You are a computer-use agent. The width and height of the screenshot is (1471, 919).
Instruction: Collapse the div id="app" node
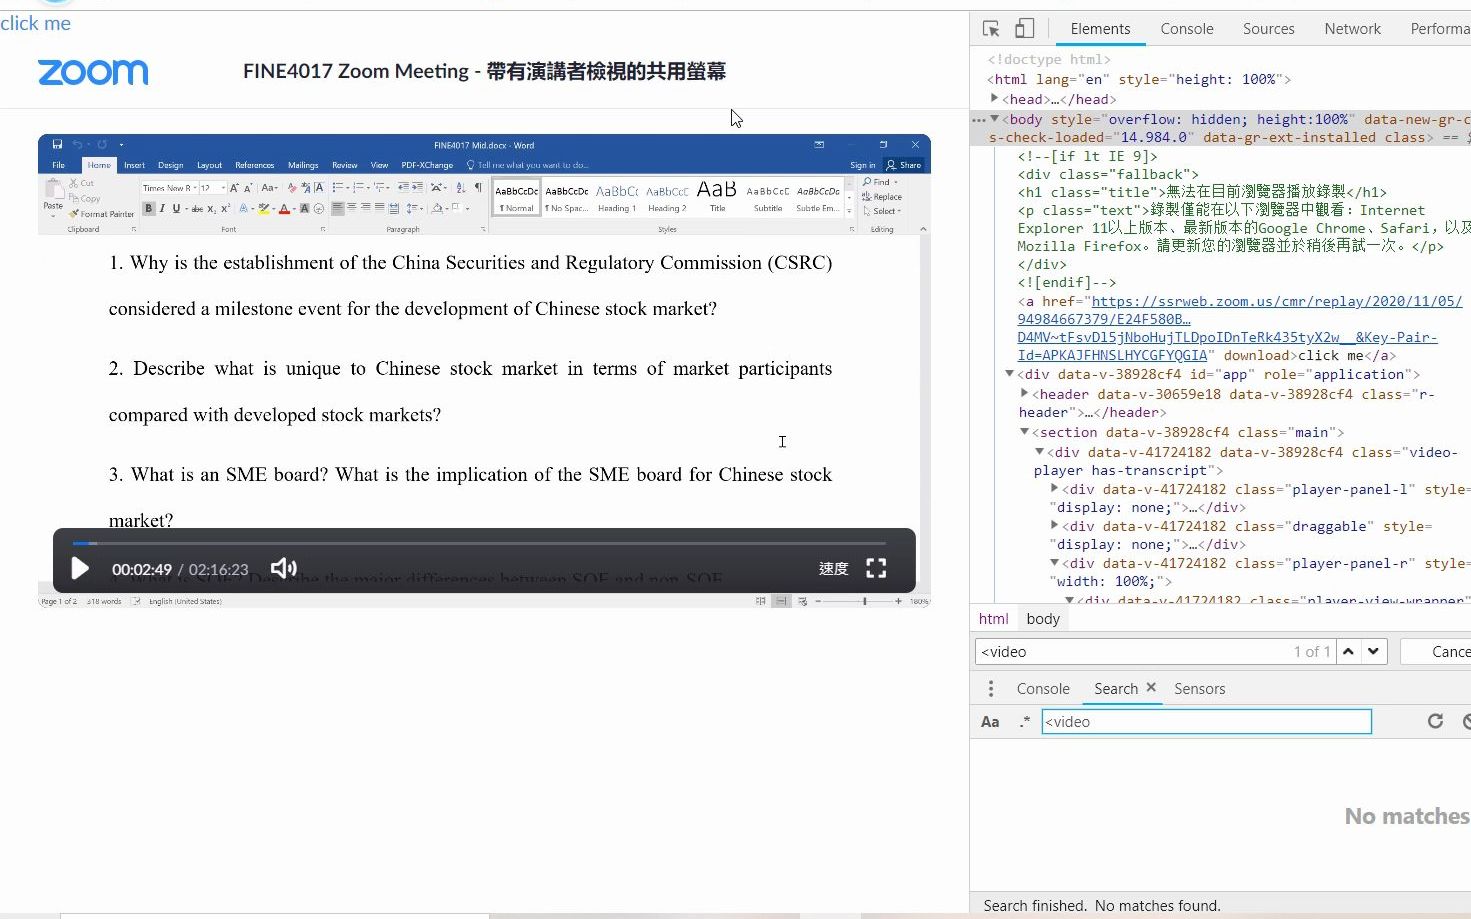[1009, 374]
